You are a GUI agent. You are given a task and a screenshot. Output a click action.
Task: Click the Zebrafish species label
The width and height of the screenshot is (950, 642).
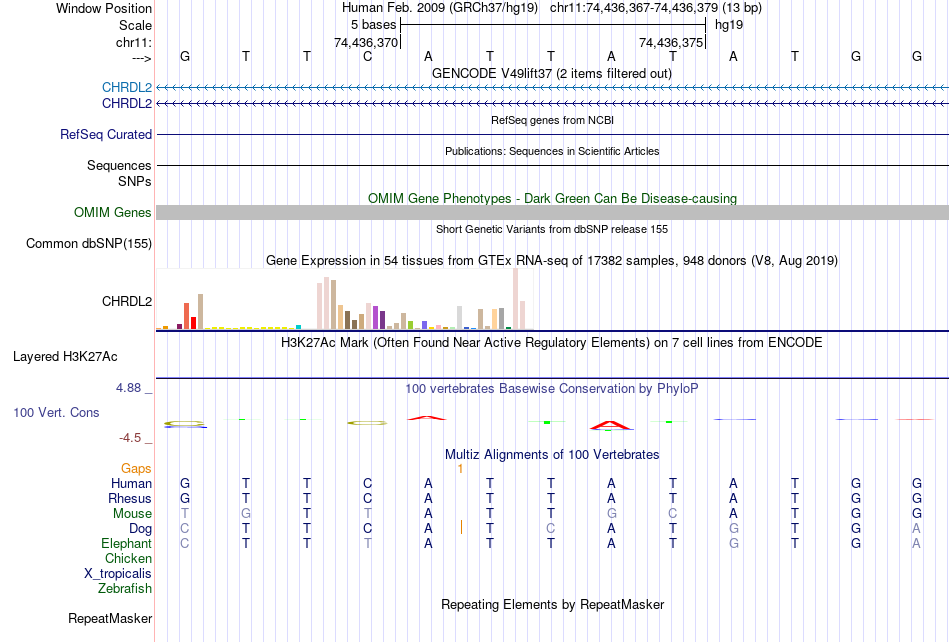pyautogui.click(x=125, y=588)
